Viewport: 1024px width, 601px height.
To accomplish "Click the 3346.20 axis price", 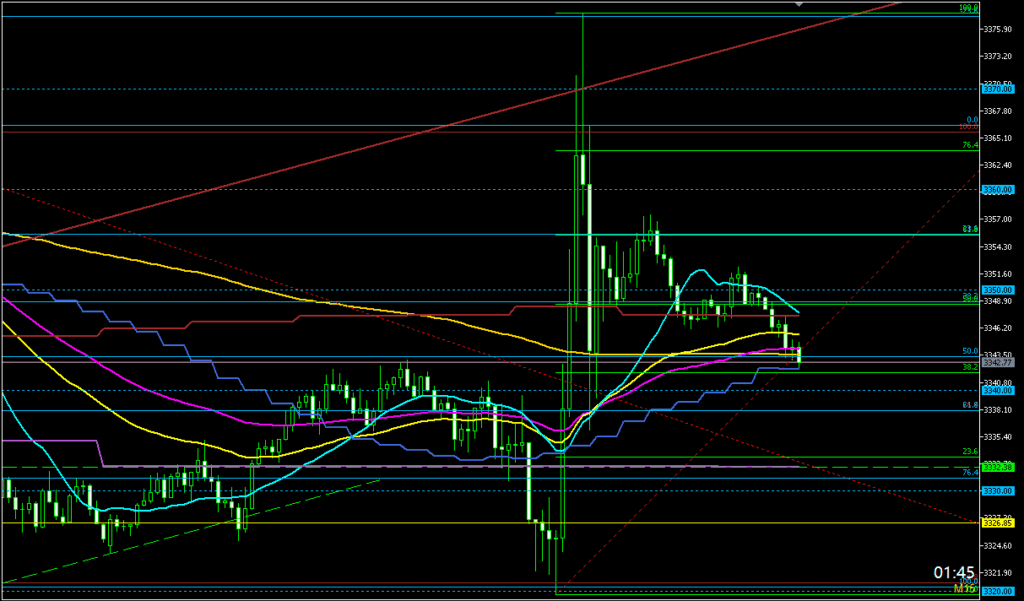I will (996, 327).
